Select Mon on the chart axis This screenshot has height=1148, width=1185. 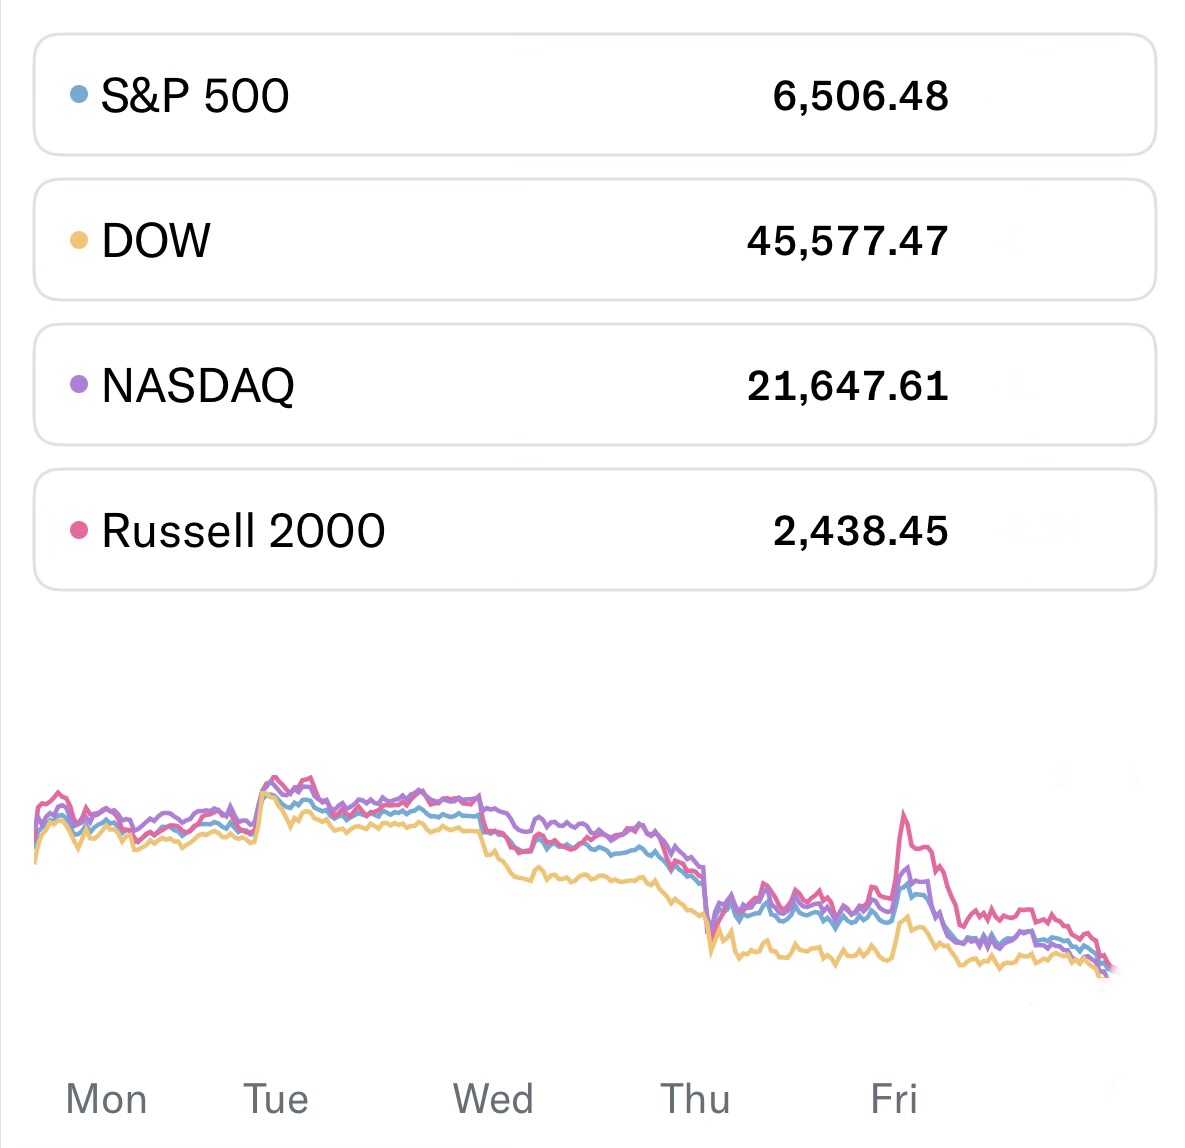(106, 1099)
